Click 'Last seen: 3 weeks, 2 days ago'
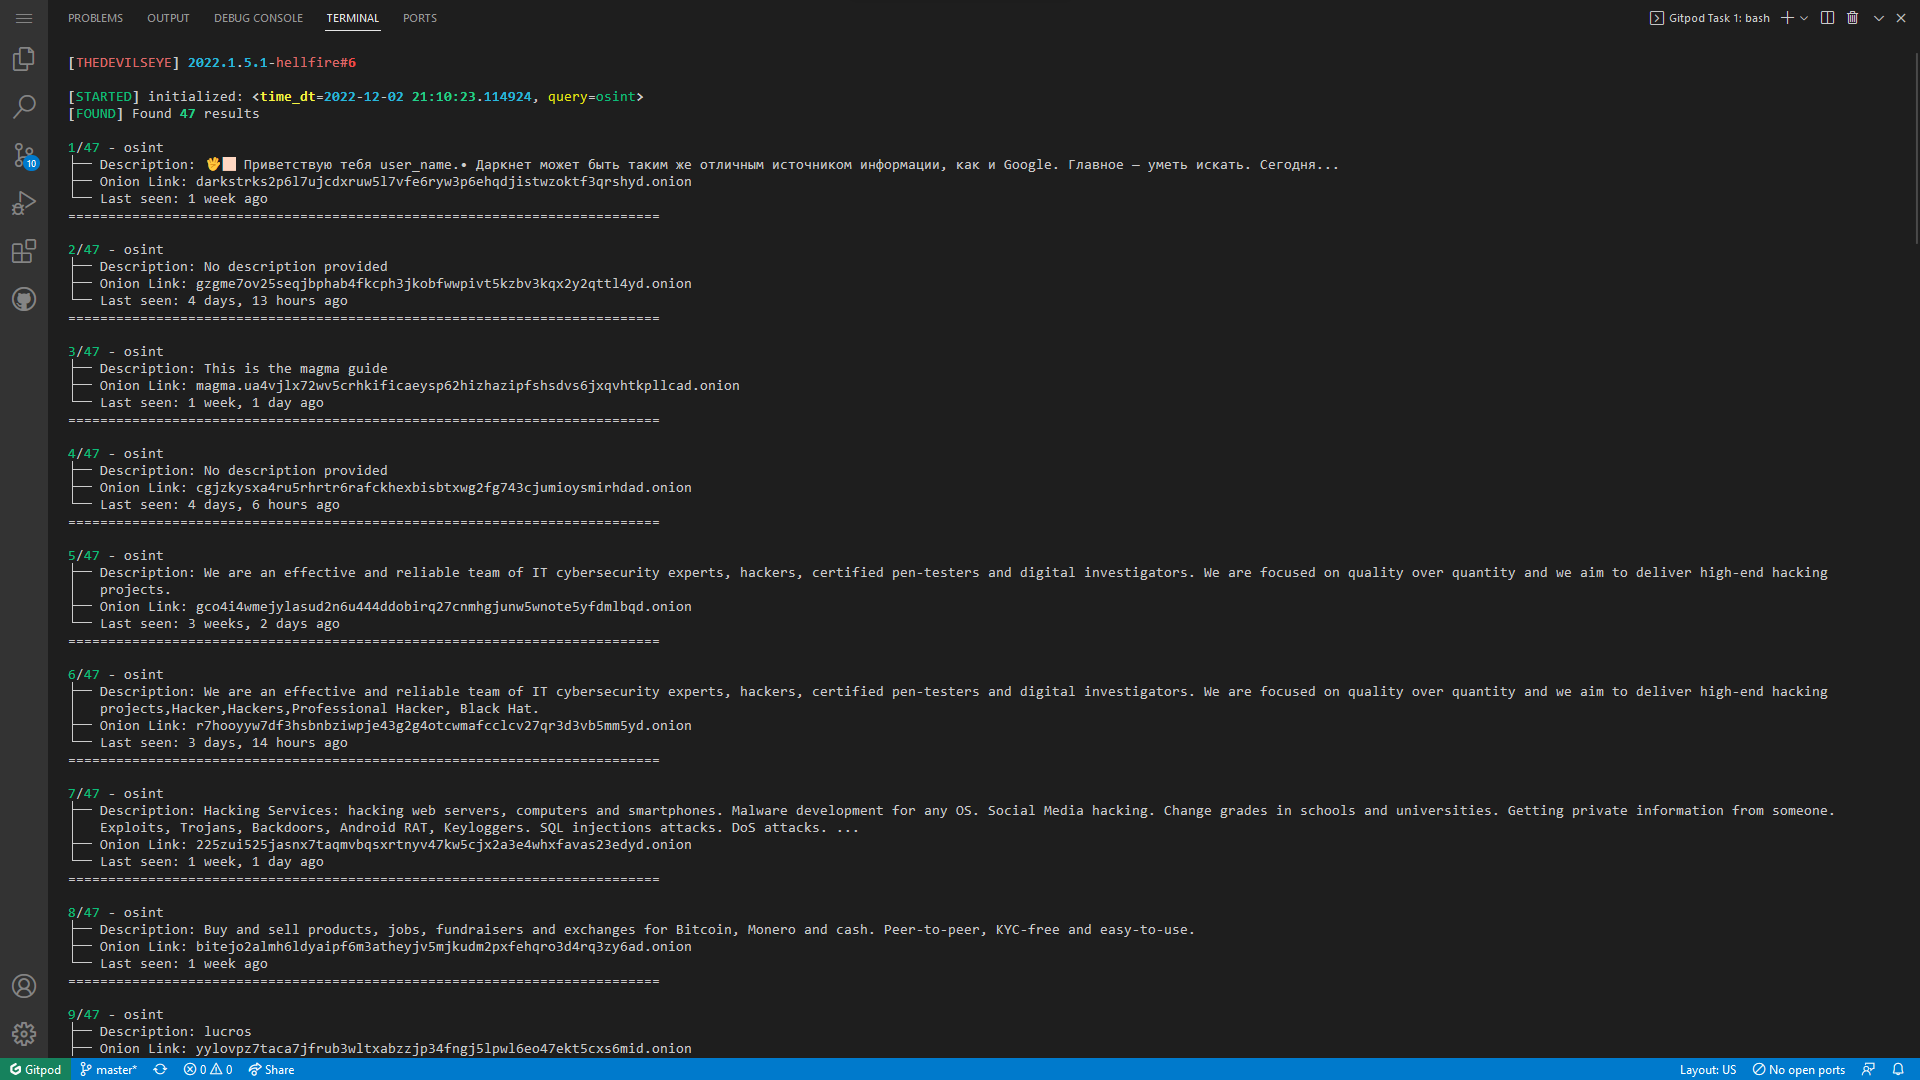Image resolution: width=1920 pixels, height=1080 pixels. pyautogui.click(x=219, y=624)
